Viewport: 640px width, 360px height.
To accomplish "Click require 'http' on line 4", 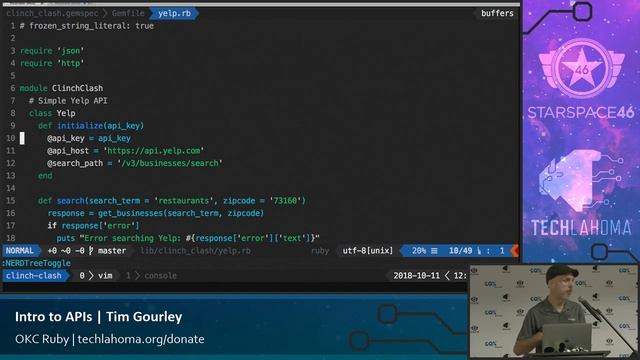I will 52,63.
